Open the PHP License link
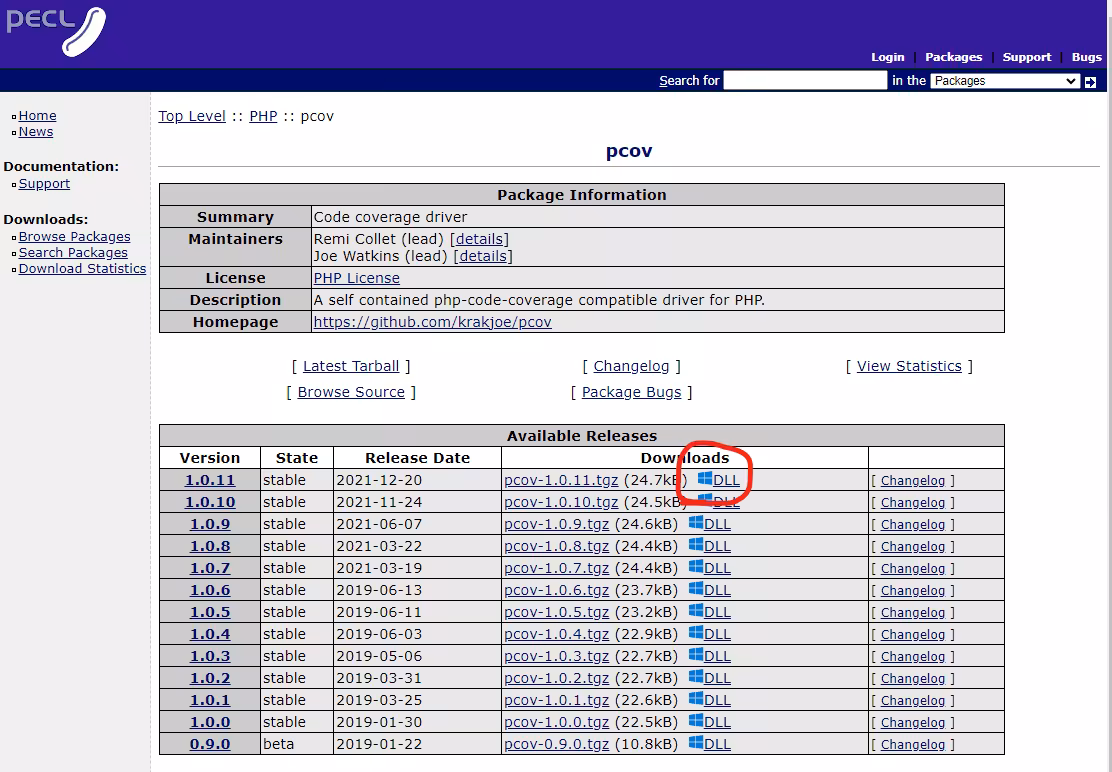The width and height of the screenshot is (1112, 772). coord(357,279)
